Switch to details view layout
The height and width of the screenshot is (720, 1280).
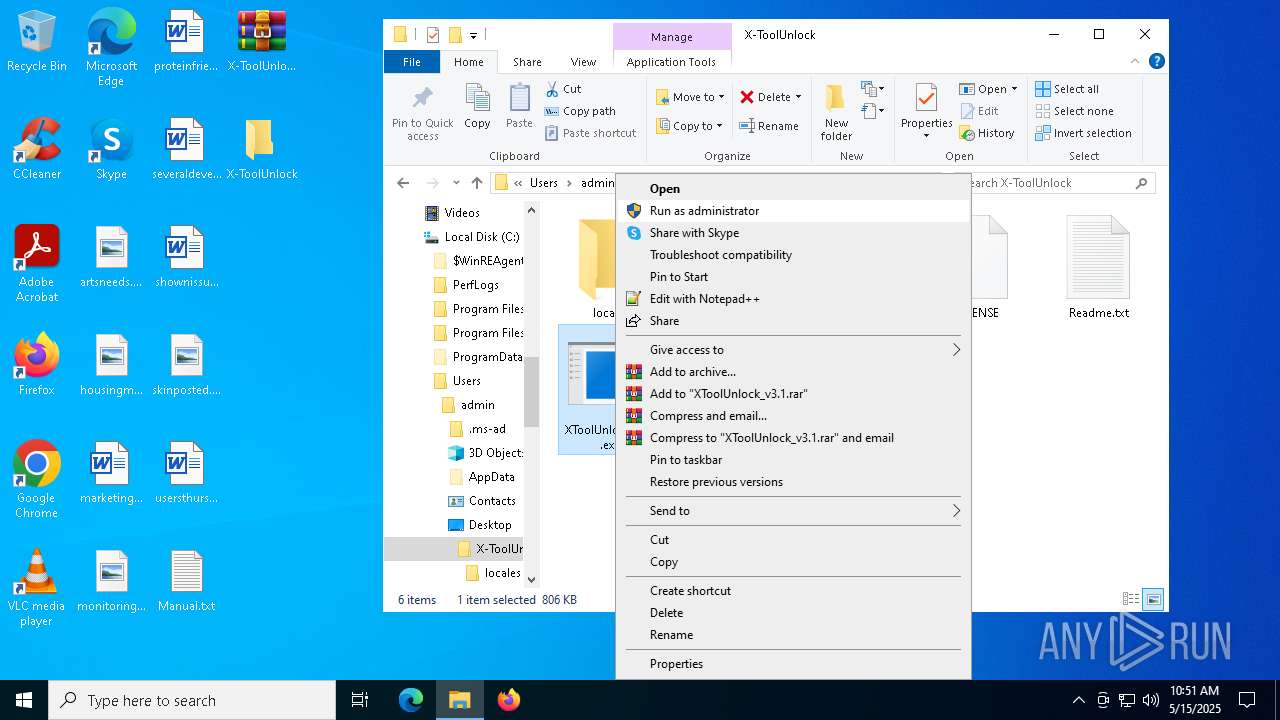pos(1131,600)
